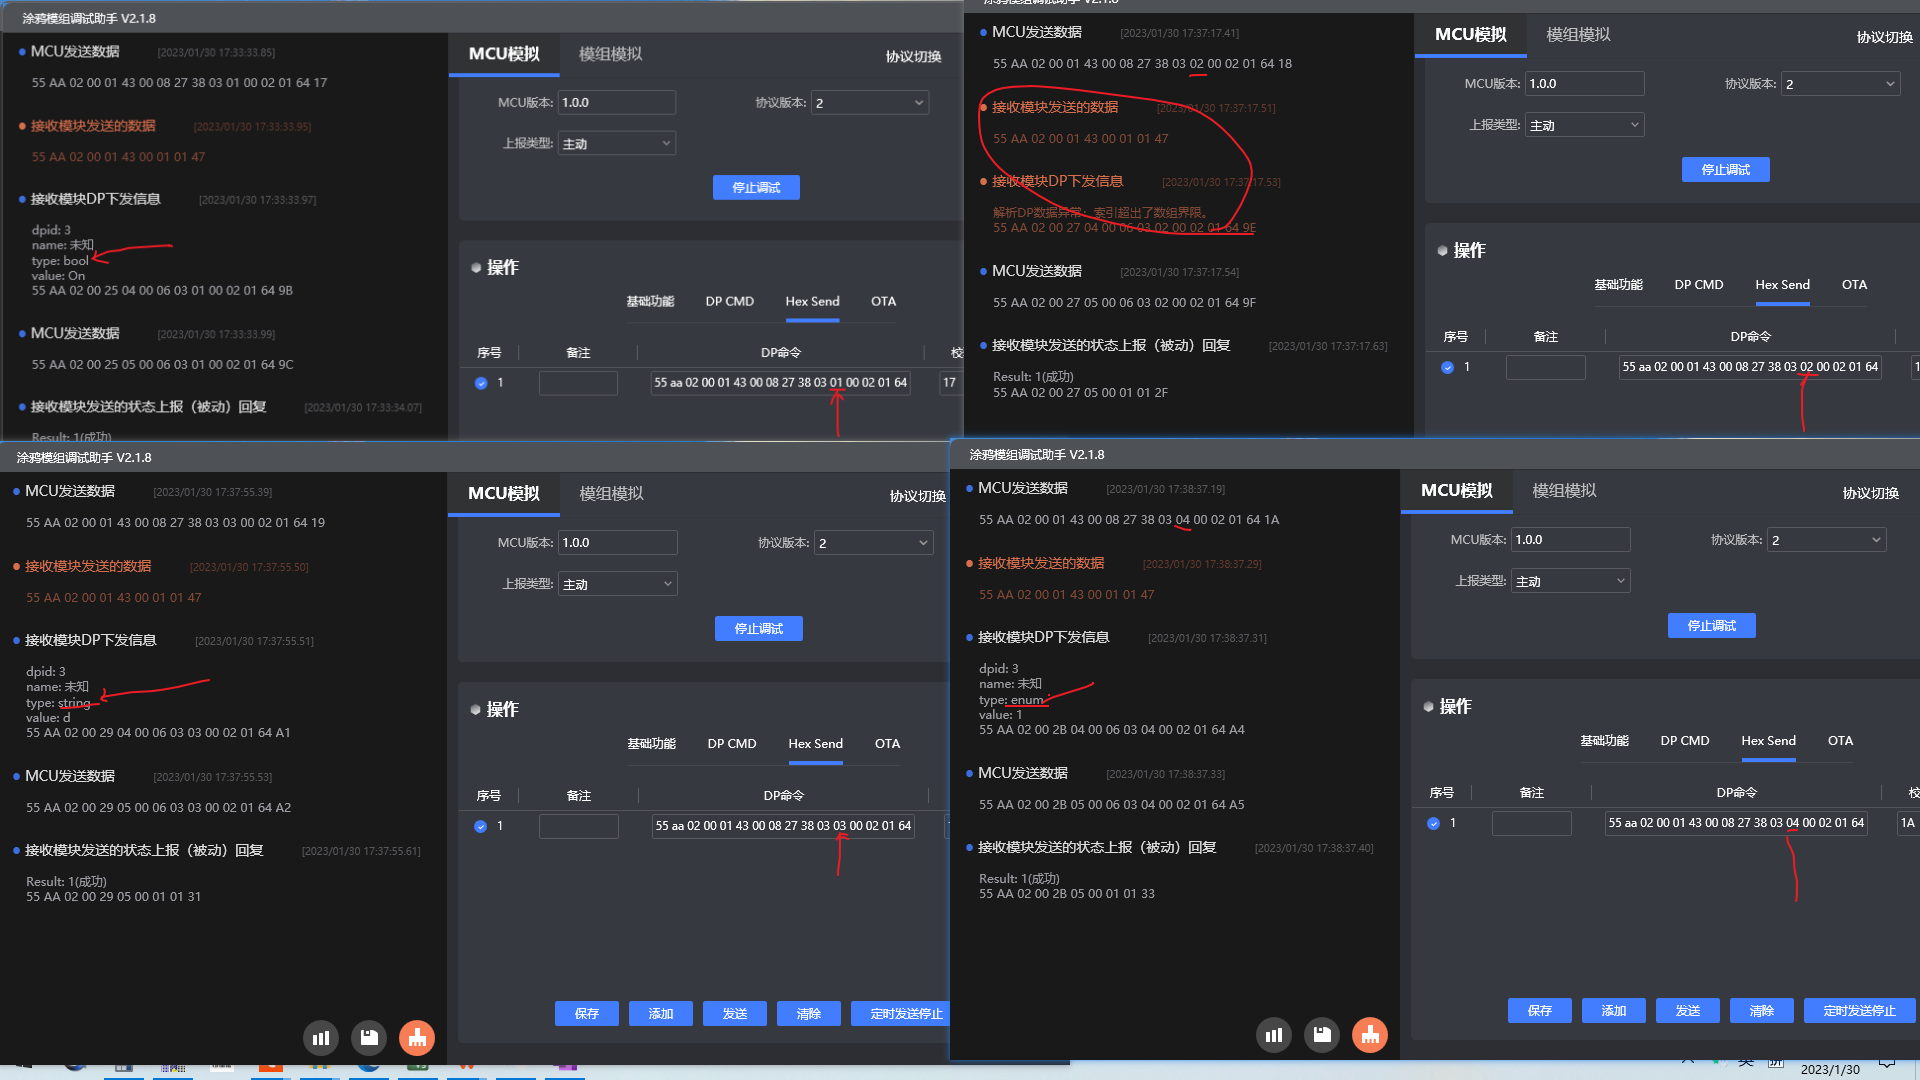Click DP命令 hex field in top-right window
Screen dimensions: 1920x1080
tap(1750, 367)
